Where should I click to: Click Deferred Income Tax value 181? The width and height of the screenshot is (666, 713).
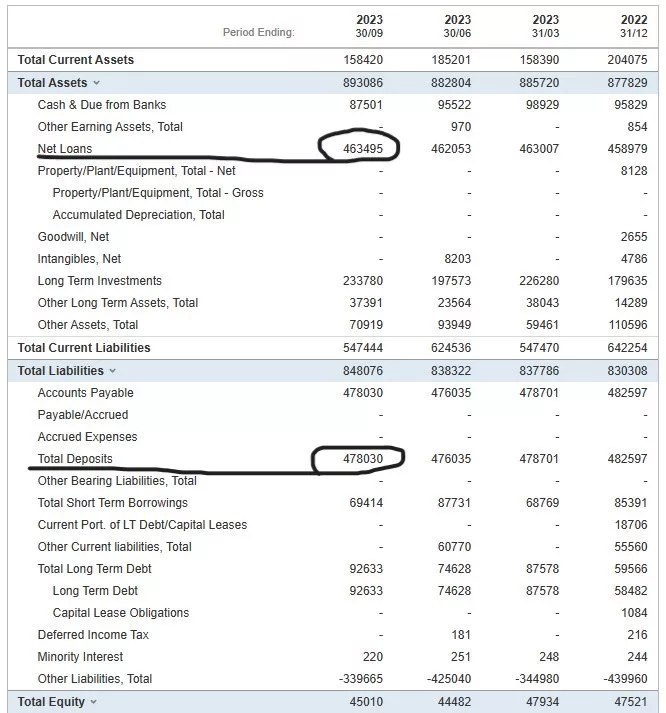click(x=461, y=634)
